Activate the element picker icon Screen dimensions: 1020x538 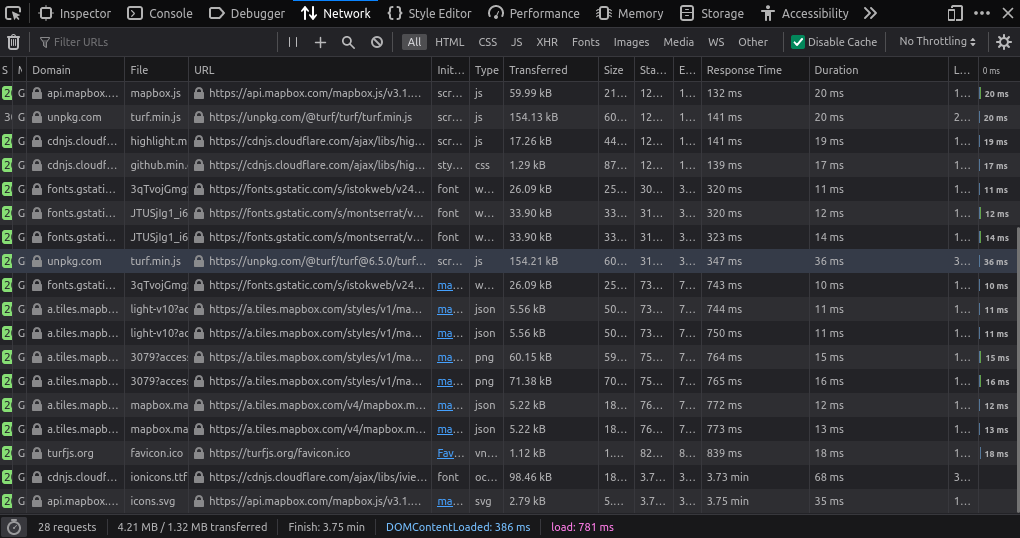[x=13, y=13]
